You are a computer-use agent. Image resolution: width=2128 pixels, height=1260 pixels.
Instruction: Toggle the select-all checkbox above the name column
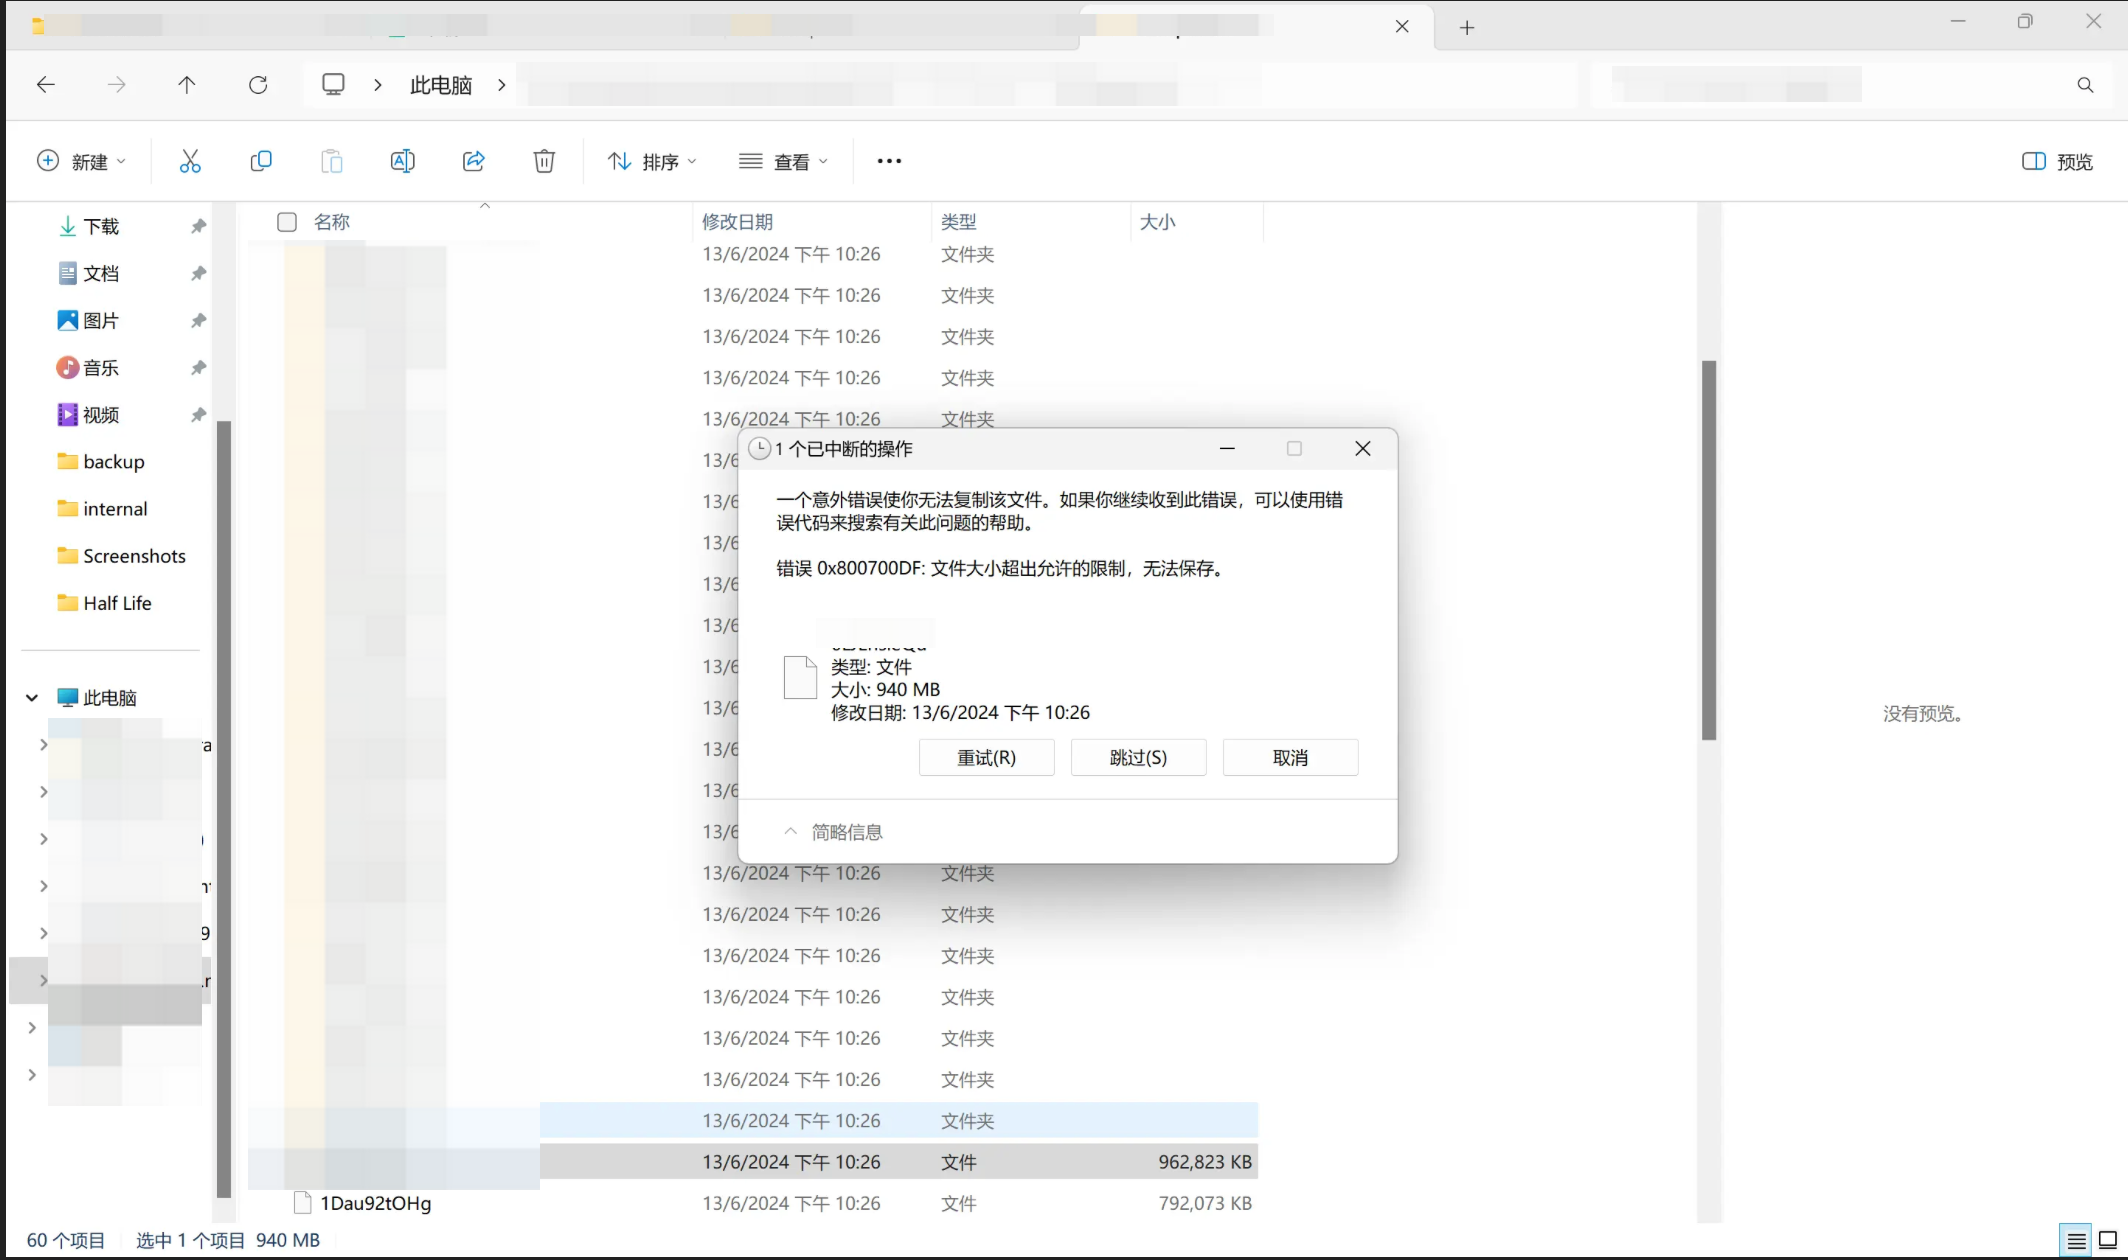(x=286, y=222)
